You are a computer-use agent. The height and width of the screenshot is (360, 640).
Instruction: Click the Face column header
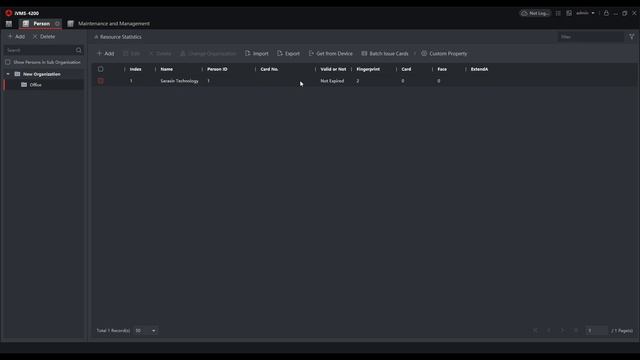(442, 69)
